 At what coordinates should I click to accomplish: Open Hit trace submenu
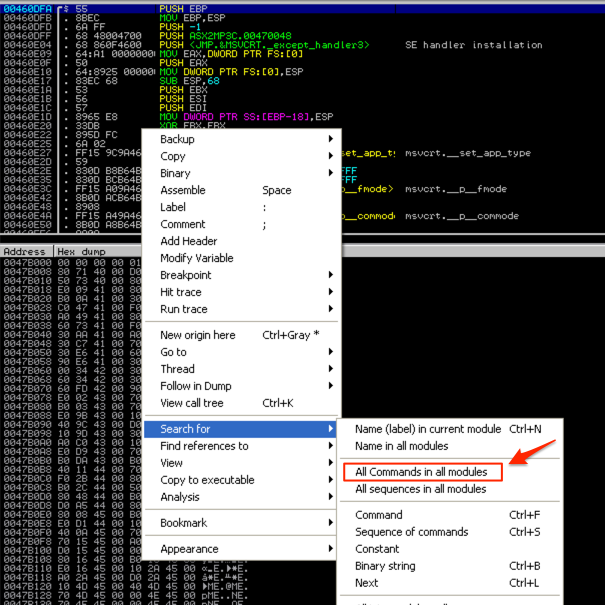241,292
